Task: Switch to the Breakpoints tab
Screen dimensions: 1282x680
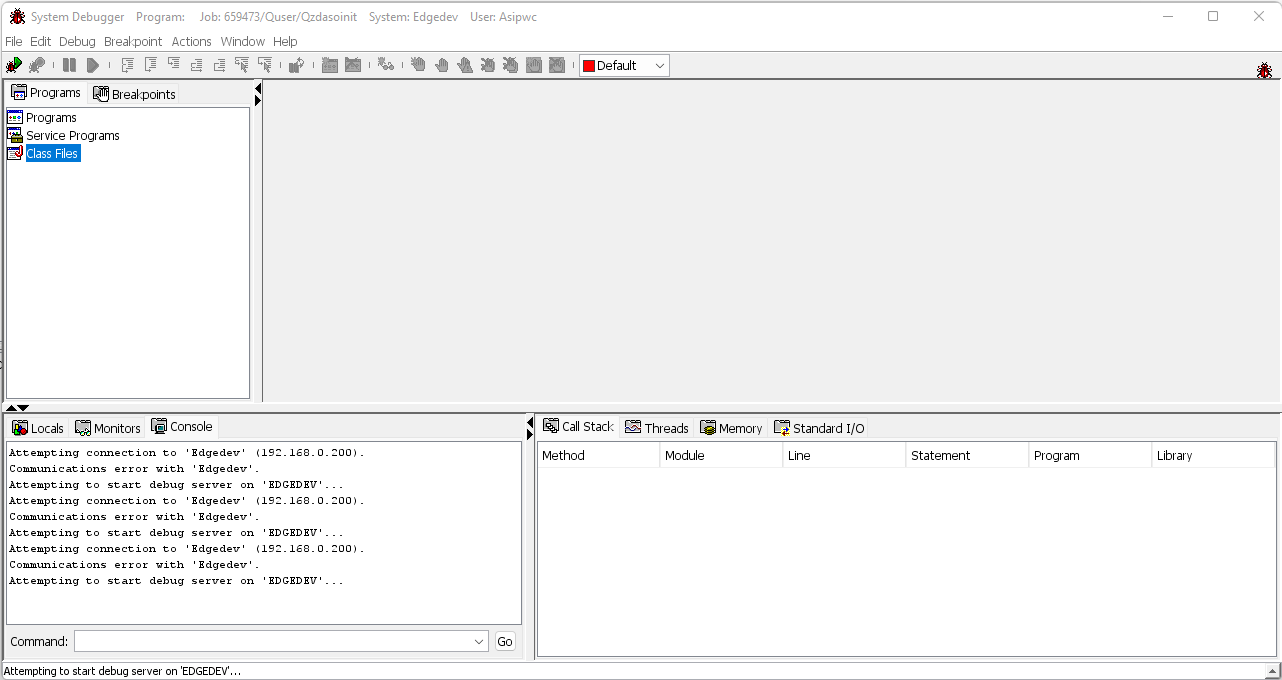Action: tap(135, 94)
